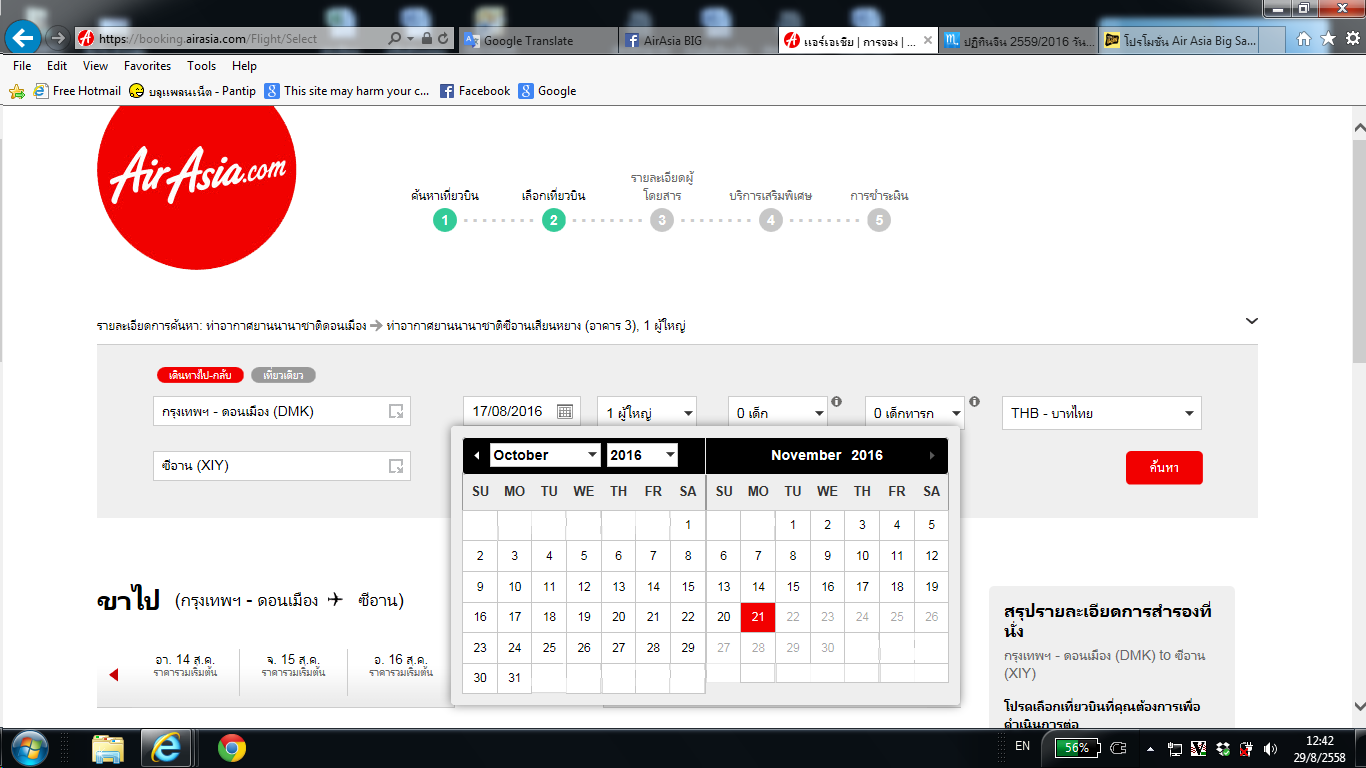Click the destination field showing XIY
Viewport: 1366px width, 768px height.
tap(282, 466)
